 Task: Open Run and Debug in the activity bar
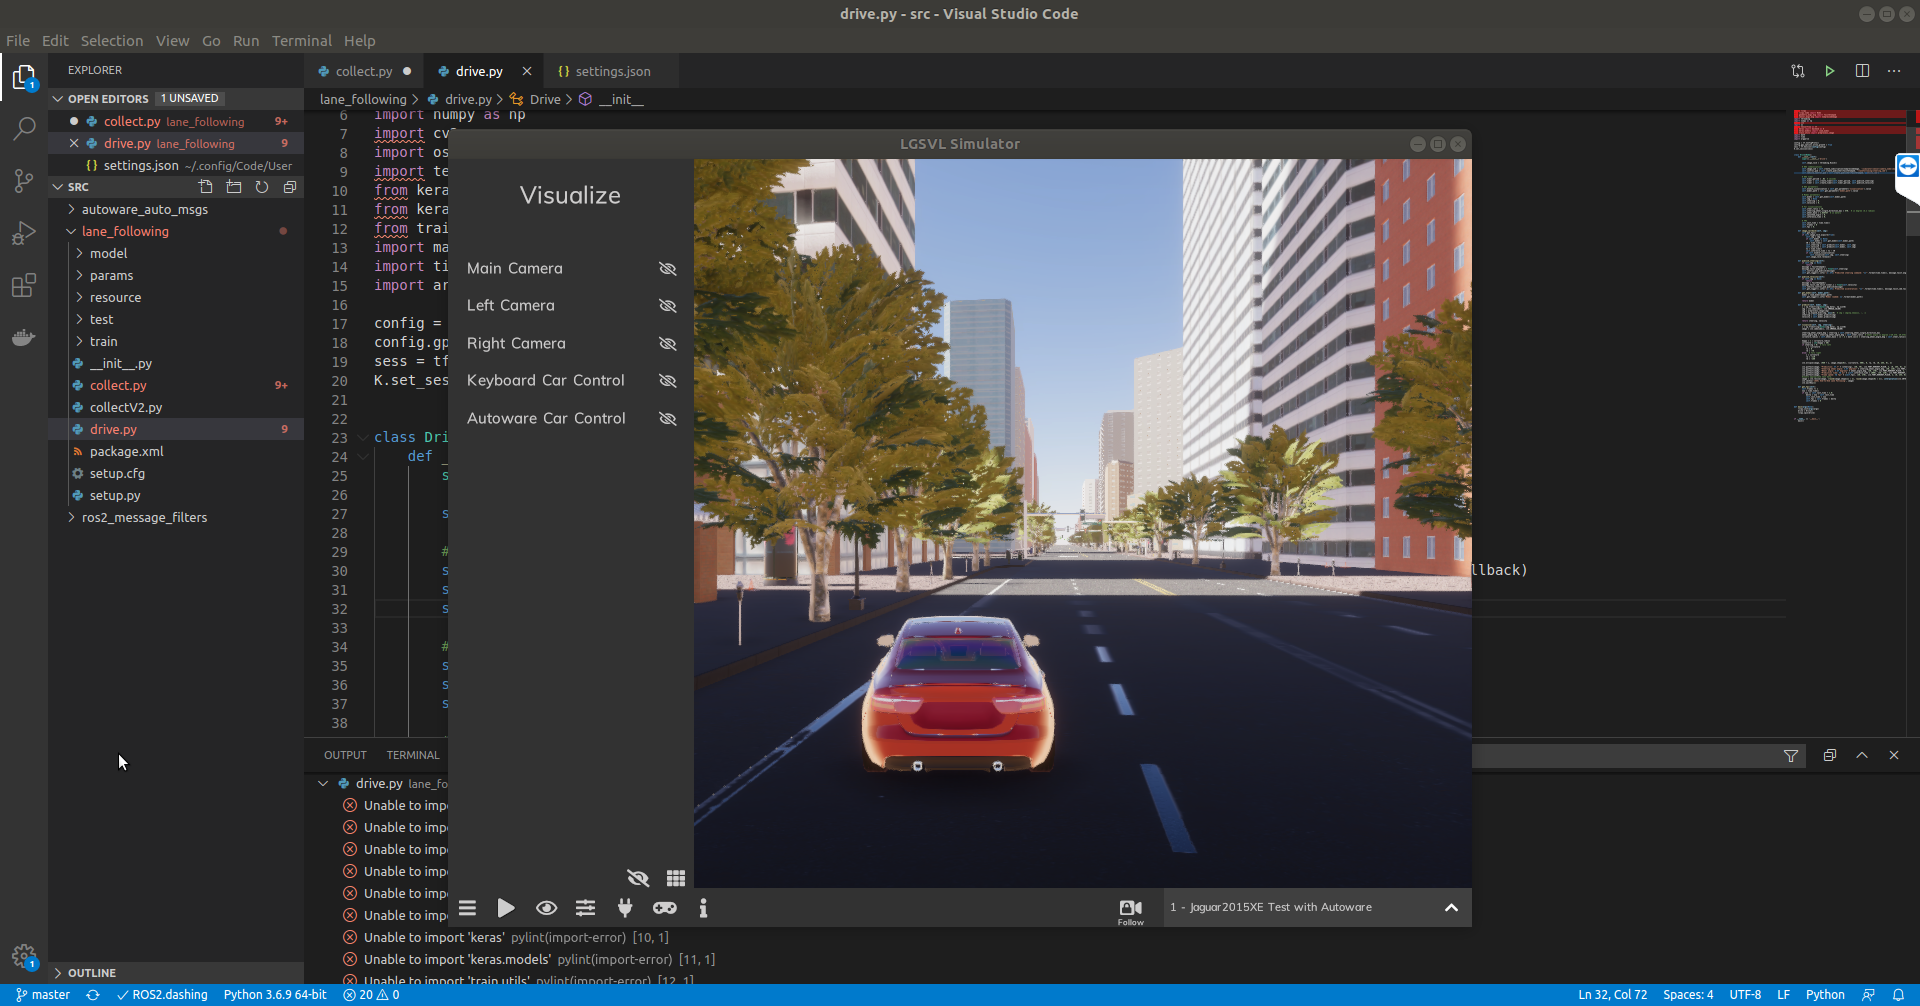(23, 233)
